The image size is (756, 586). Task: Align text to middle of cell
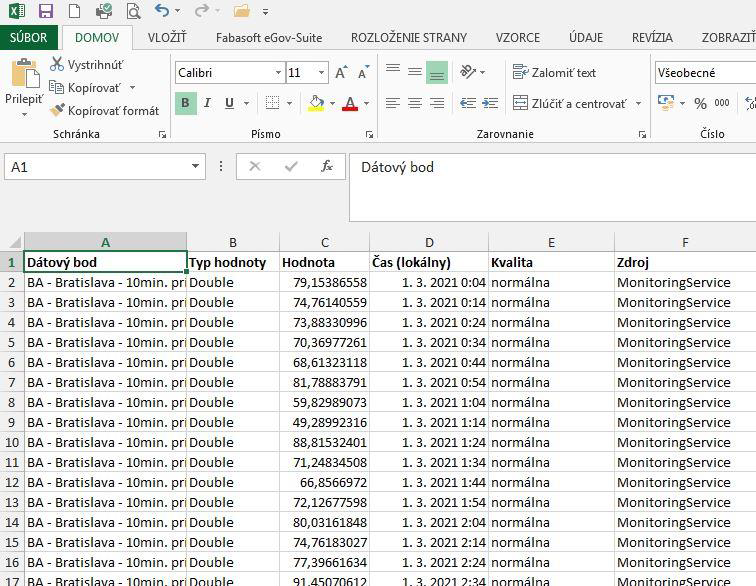(x=415, y=72)
